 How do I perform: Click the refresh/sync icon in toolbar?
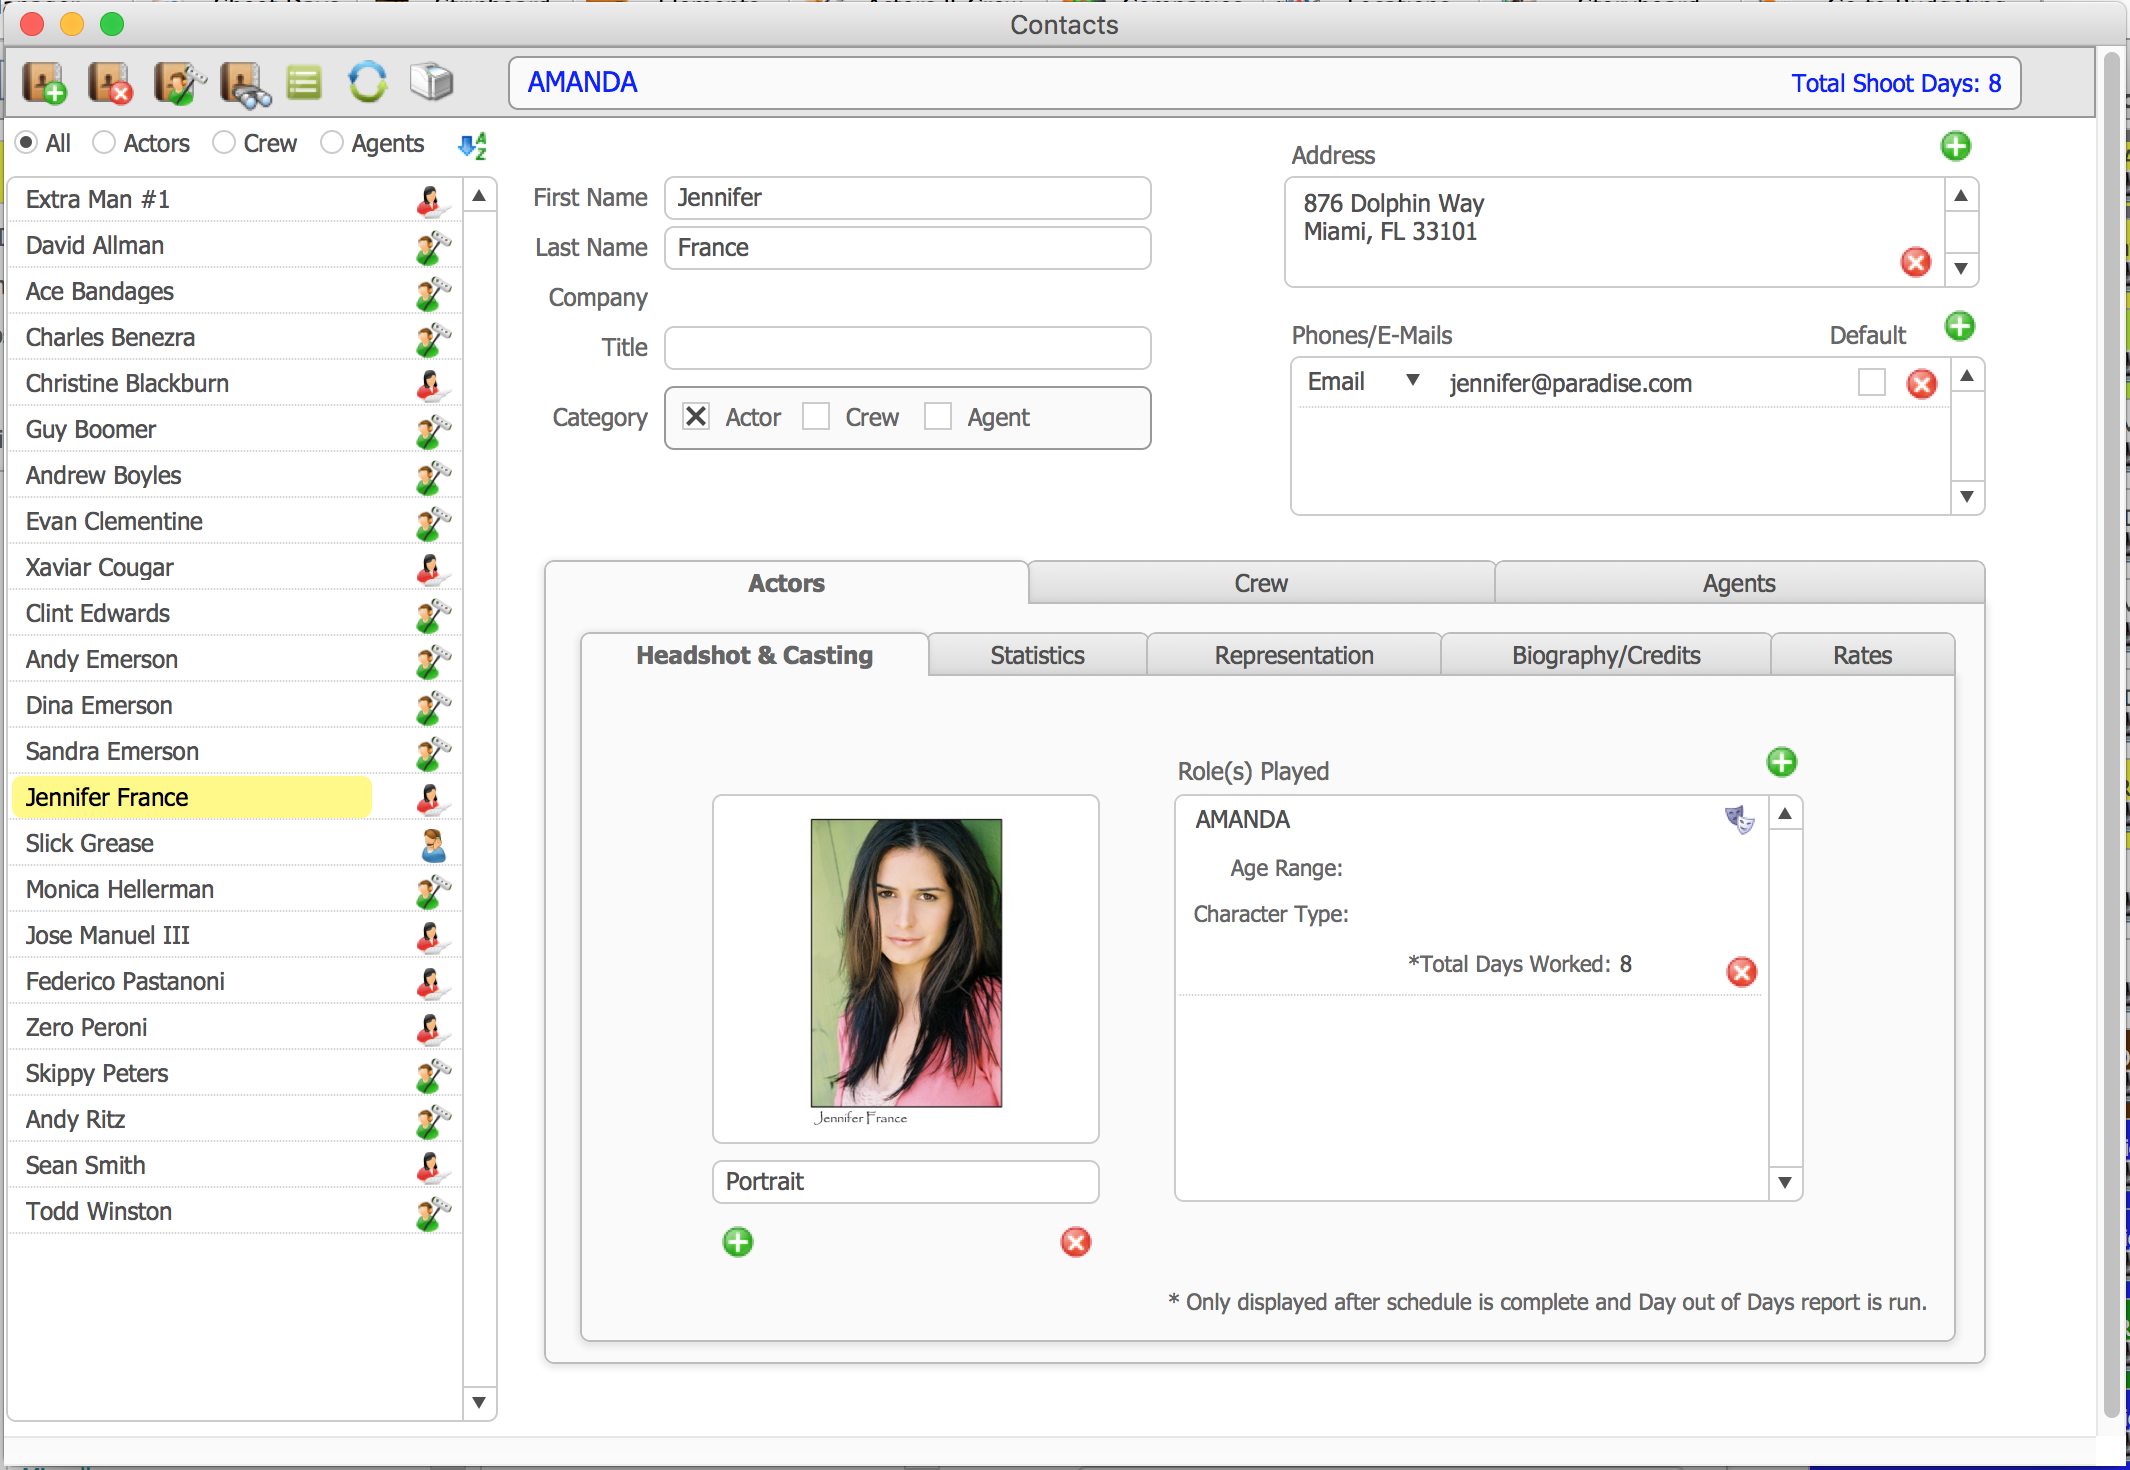click(x=369, y=81)
